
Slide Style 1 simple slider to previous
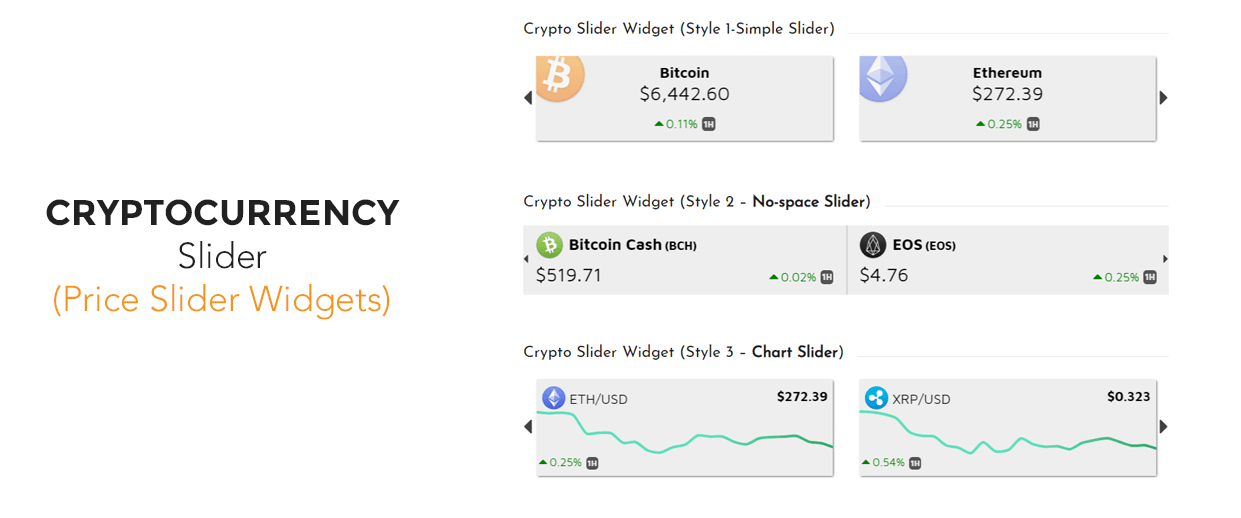tap(528, 98)
